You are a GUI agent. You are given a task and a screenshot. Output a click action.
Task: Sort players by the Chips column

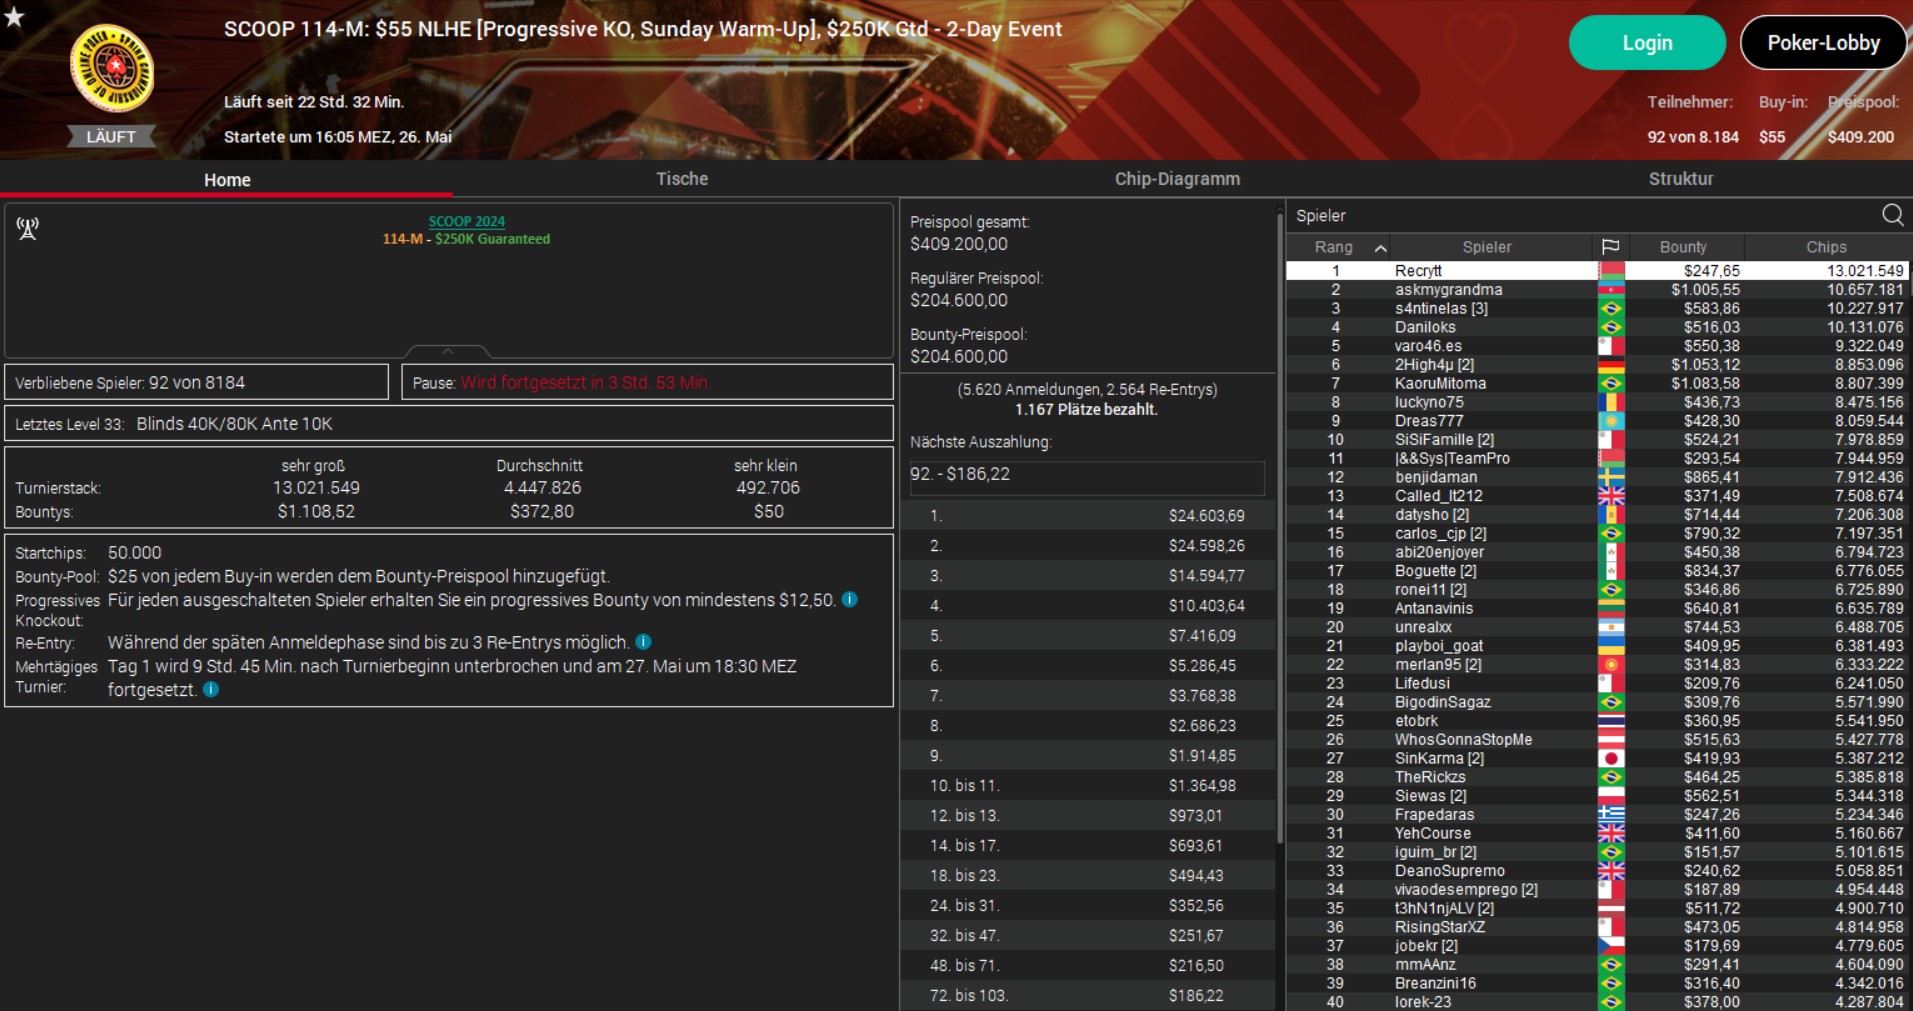(1826, 247)
